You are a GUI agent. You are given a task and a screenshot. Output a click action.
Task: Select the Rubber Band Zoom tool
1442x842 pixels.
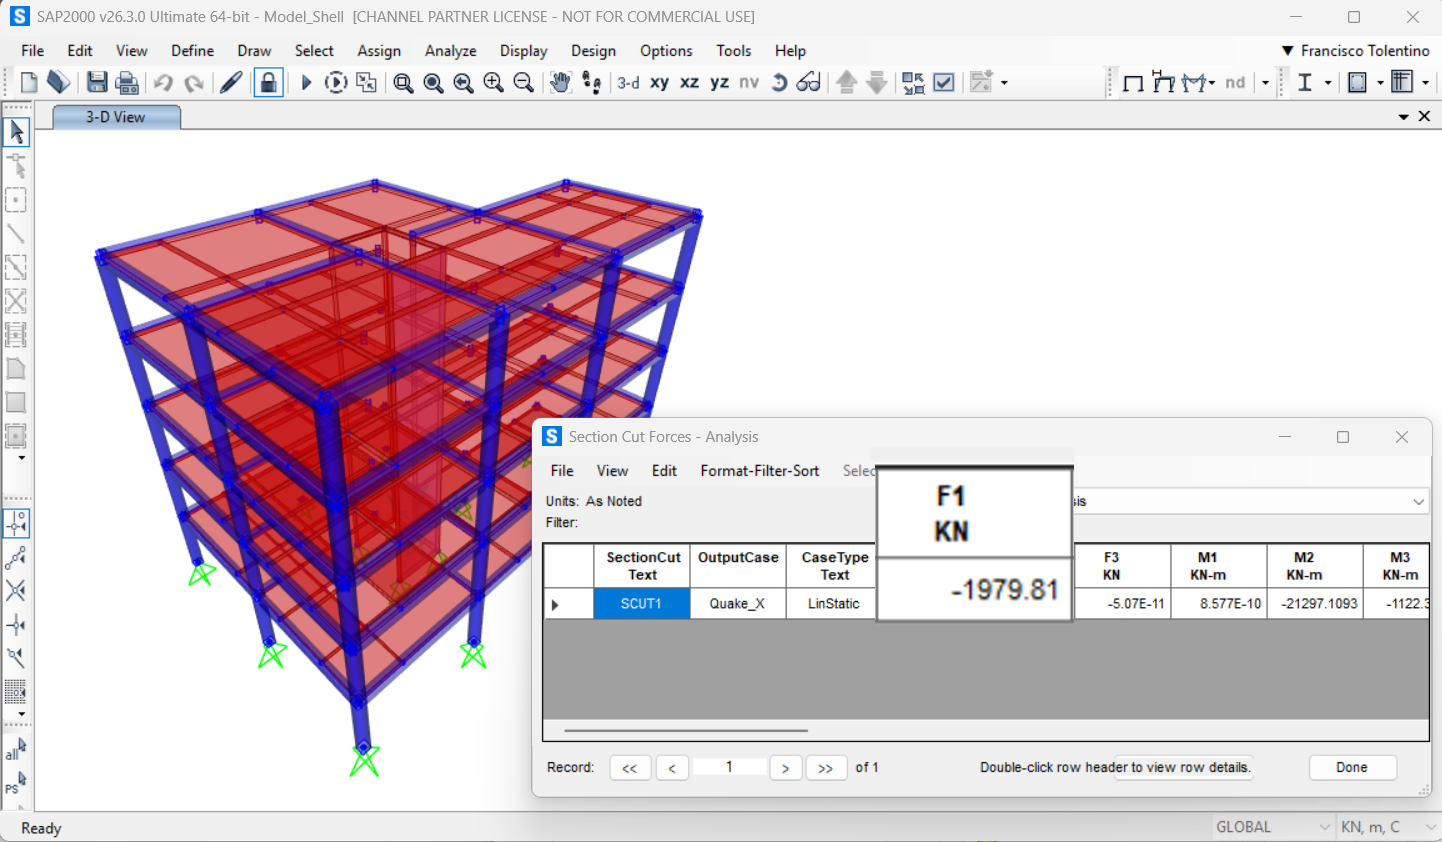click(403, 82)
